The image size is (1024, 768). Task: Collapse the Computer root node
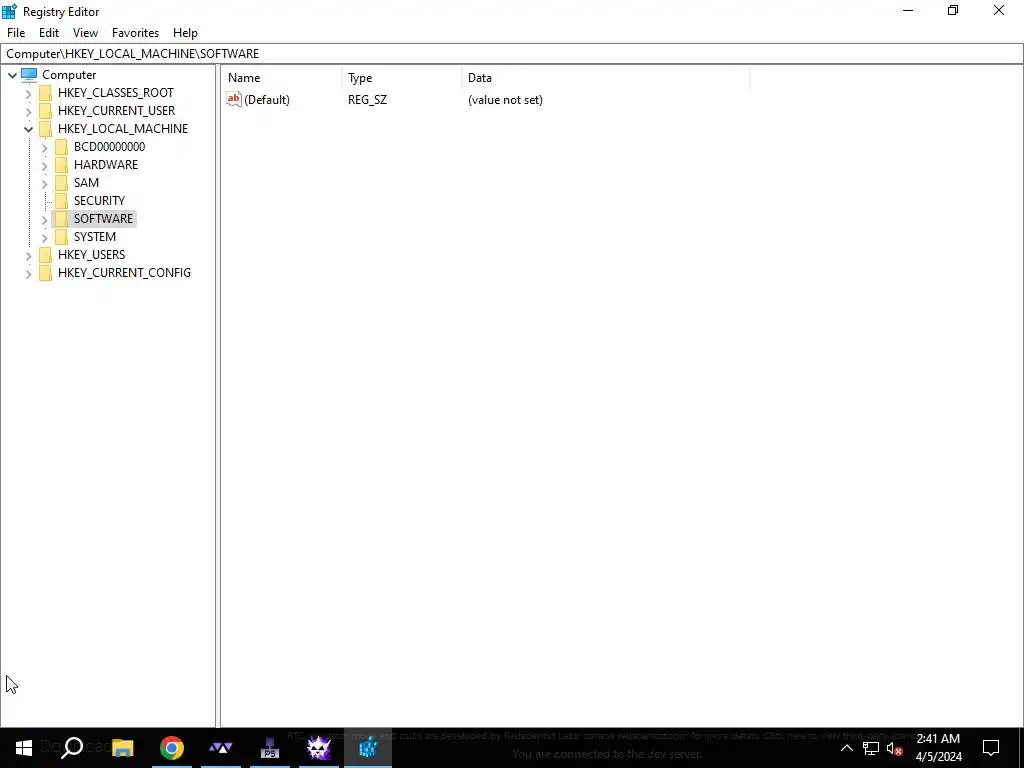pyautogui.click(x=12, y=75)
